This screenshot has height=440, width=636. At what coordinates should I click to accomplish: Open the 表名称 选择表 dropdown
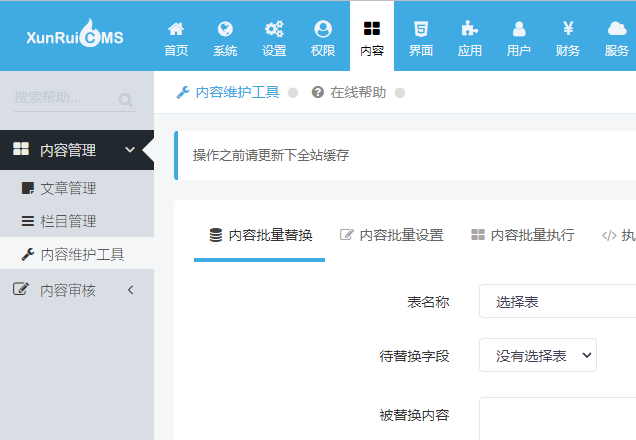pos(557,301)
